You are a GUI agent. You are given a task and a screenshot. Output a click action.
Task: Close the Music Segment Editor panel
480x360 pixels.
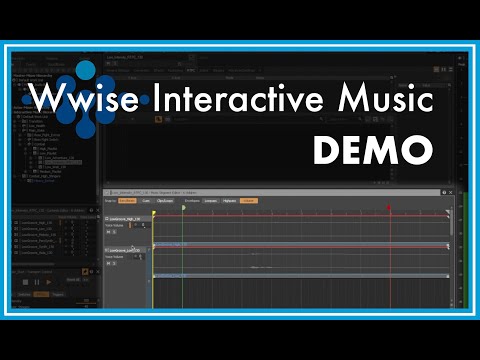[450, 192]
